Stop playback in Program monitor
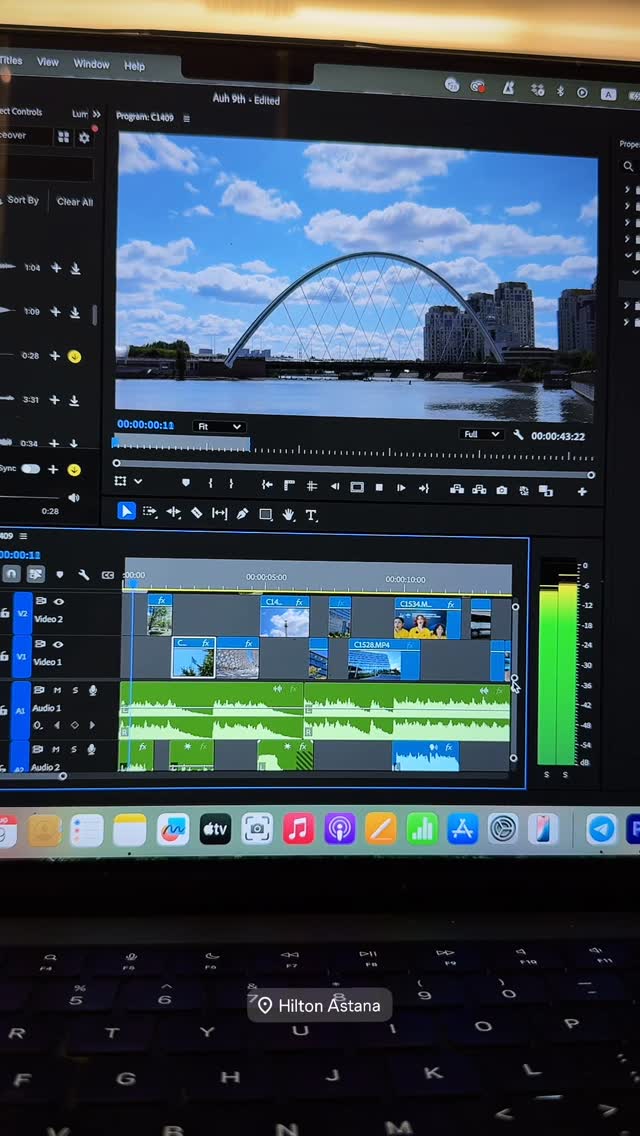 point(379,488)
